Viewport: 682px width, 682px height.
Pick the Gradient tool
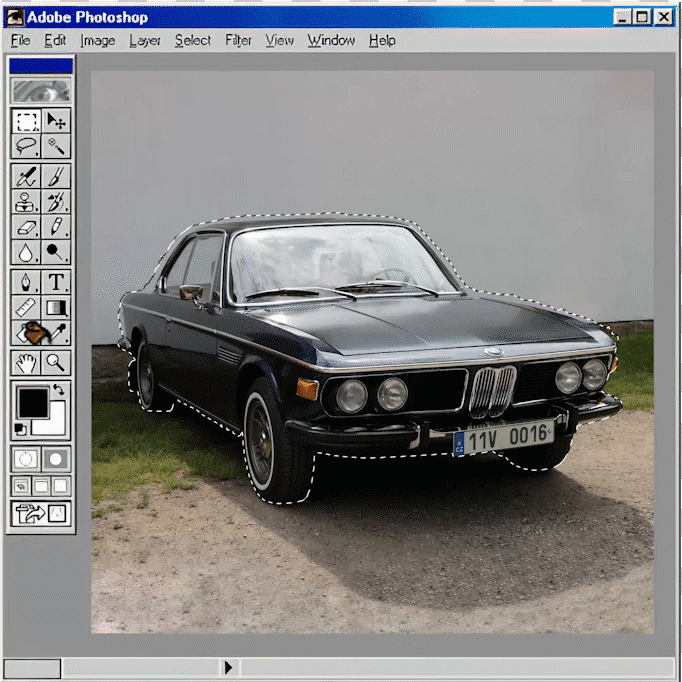point(57,308)
